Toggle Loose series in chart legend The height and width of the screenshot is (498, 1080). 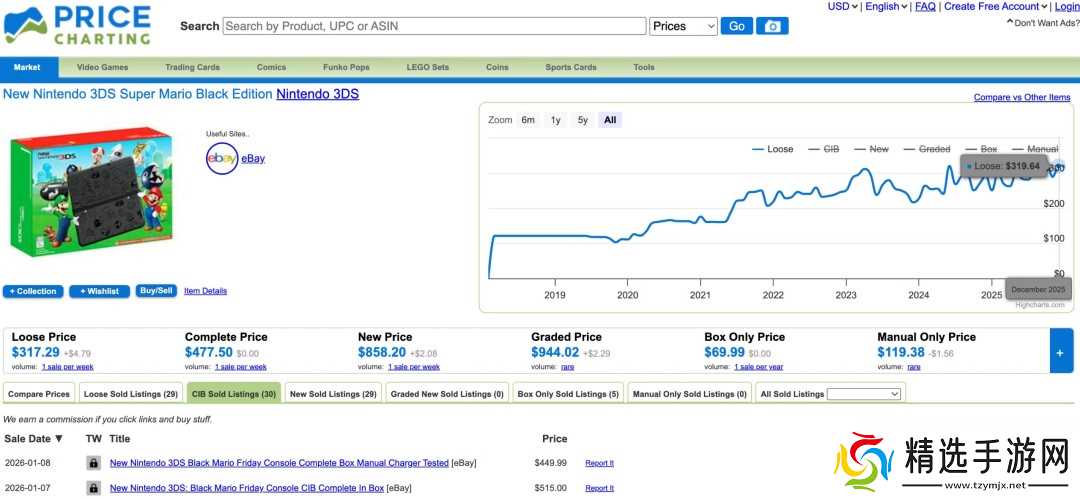tap(772, 149)
